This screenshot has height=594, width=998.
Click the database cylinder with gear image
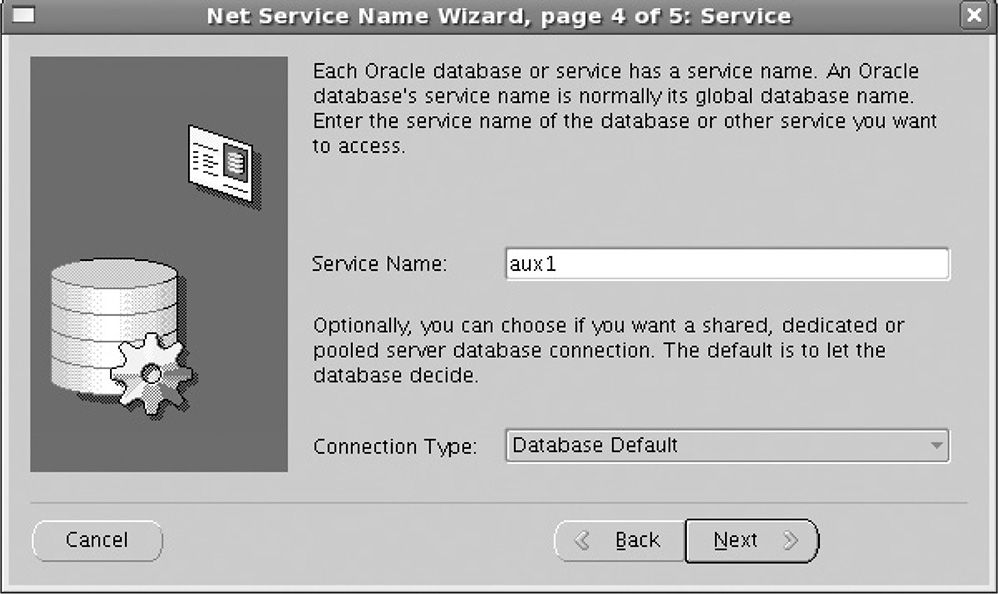pos(123,337)
